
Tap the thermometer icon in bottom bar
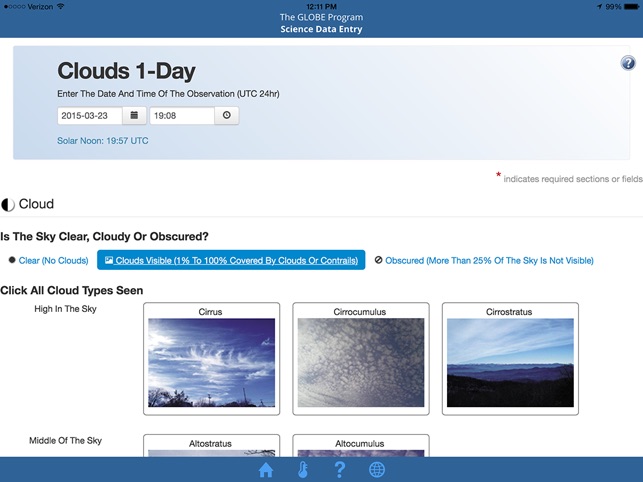point(303,470)
